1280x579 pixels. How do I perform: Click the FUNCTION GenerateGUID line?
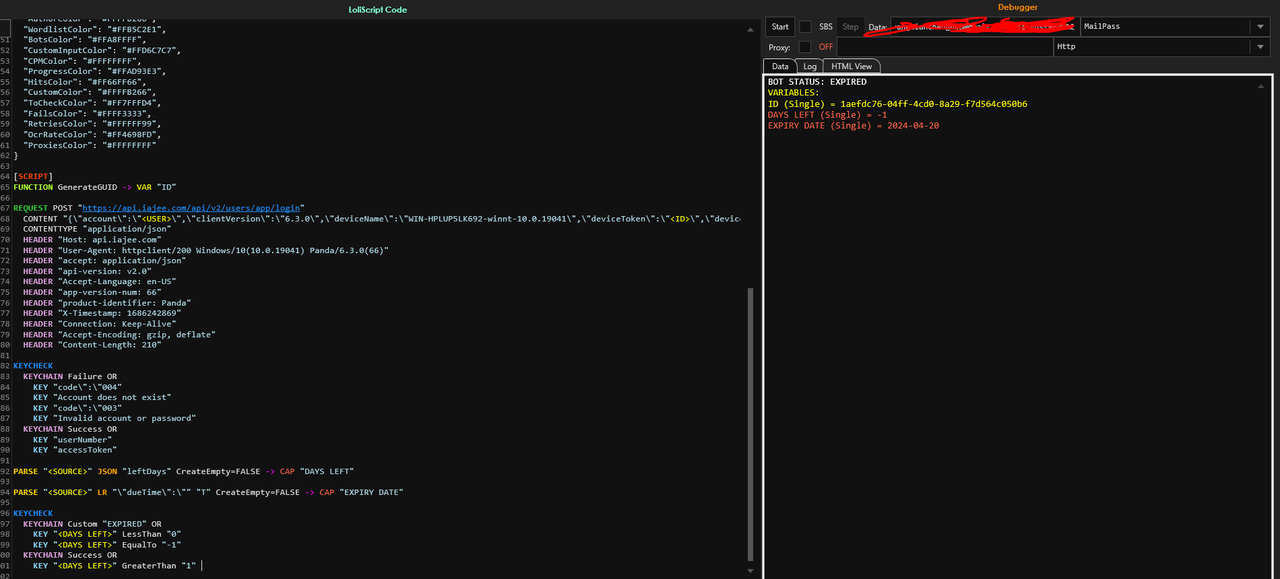click(x=94, y=187)
